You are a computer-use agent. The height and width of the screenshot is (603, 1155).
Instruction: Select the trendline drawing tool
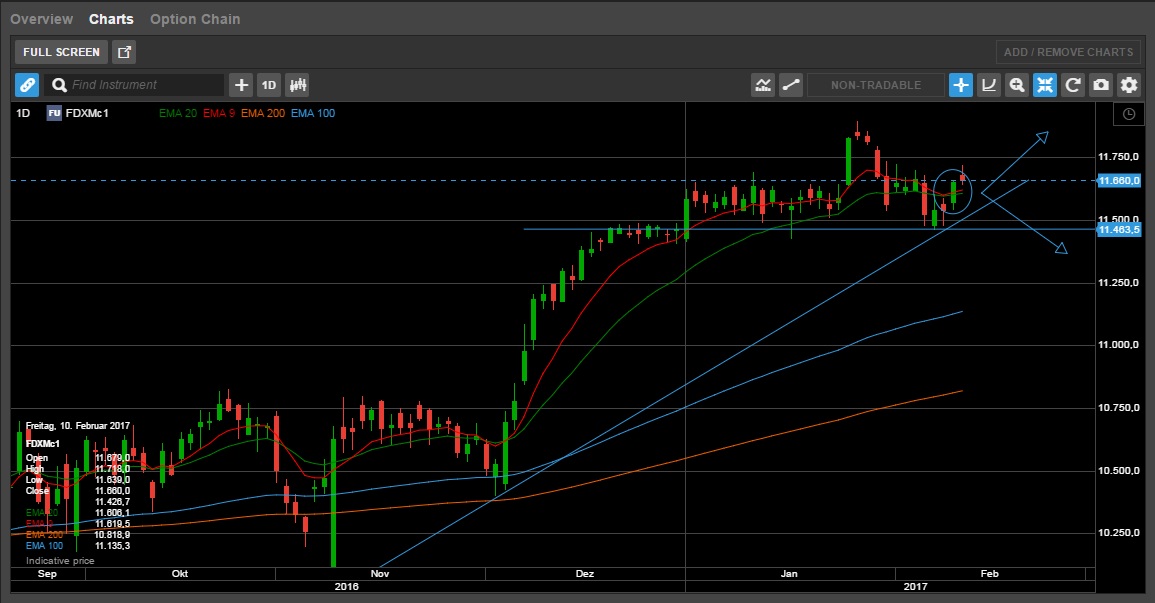point(791,85)
